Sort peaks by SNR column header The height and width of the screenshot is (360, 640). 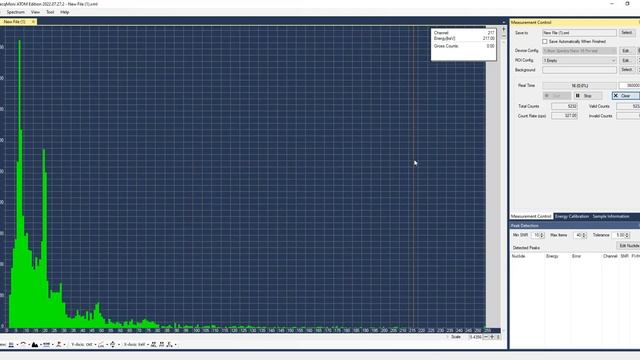click(624, 256)
